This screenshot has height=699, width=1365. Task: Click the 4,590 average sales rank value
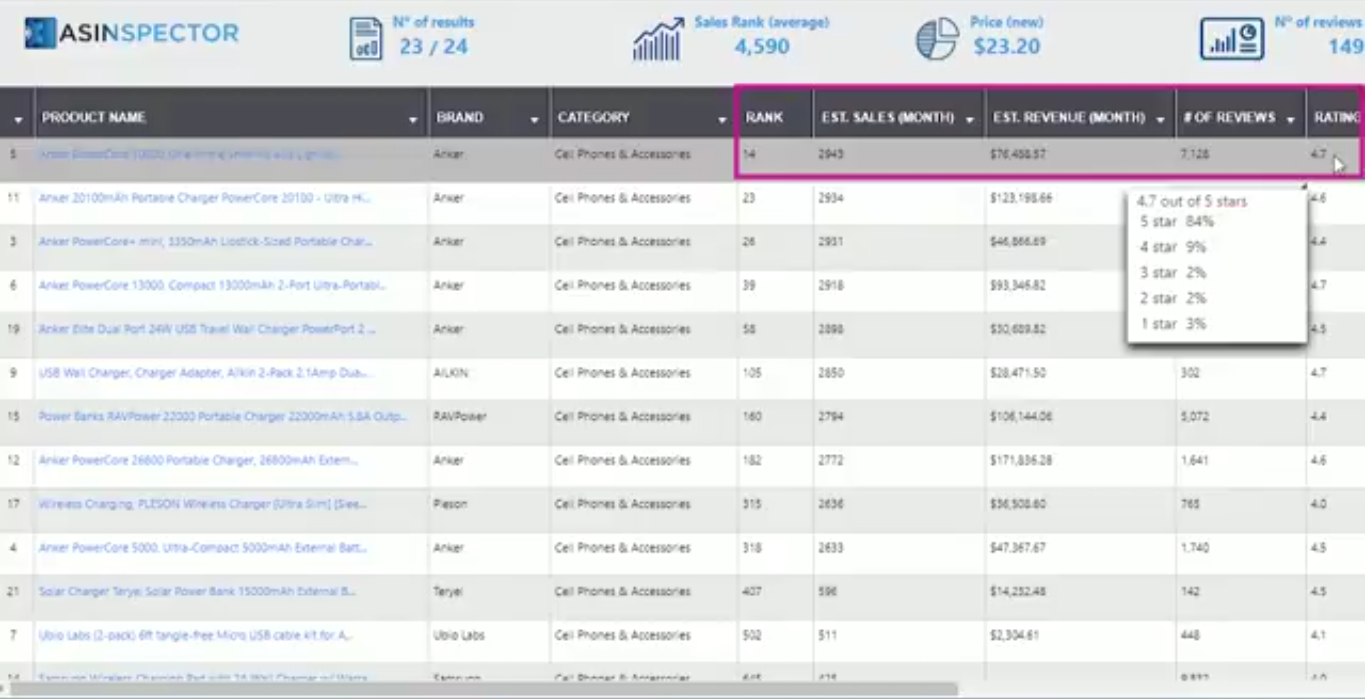tap(762, 47)
